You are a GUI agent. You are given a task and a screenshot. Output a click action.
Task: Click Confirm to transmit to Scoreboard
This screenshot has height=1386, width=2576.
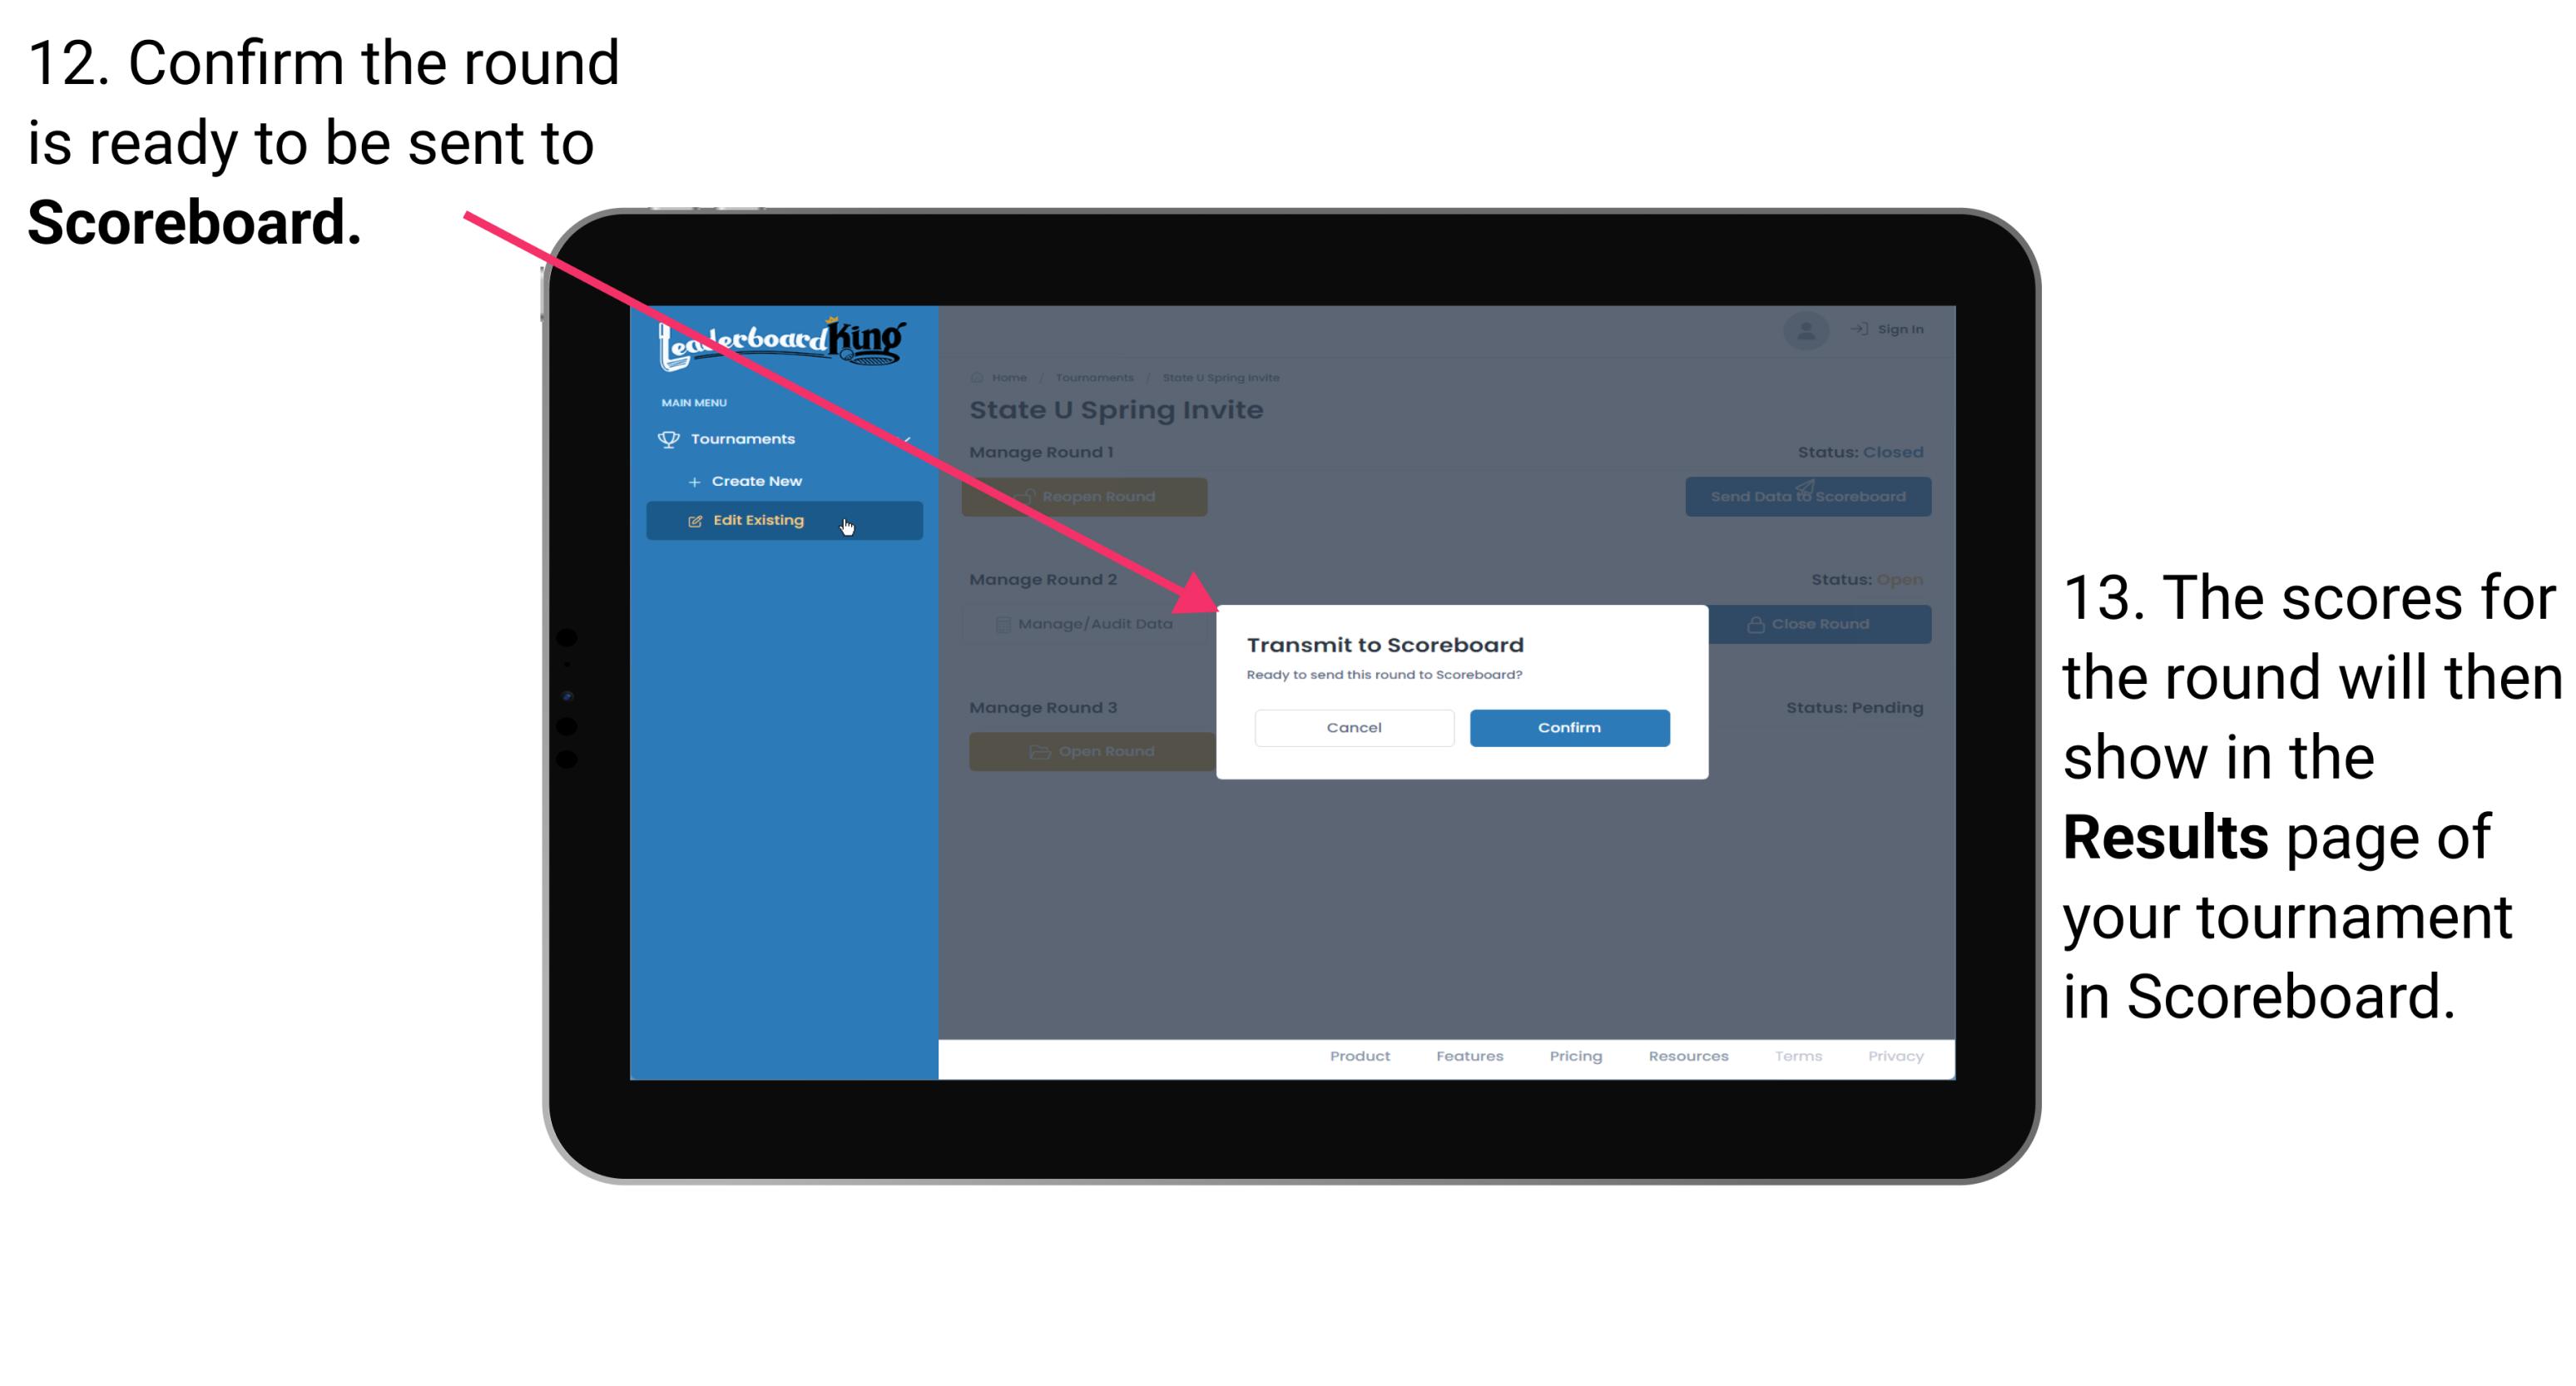point(1565,727)
